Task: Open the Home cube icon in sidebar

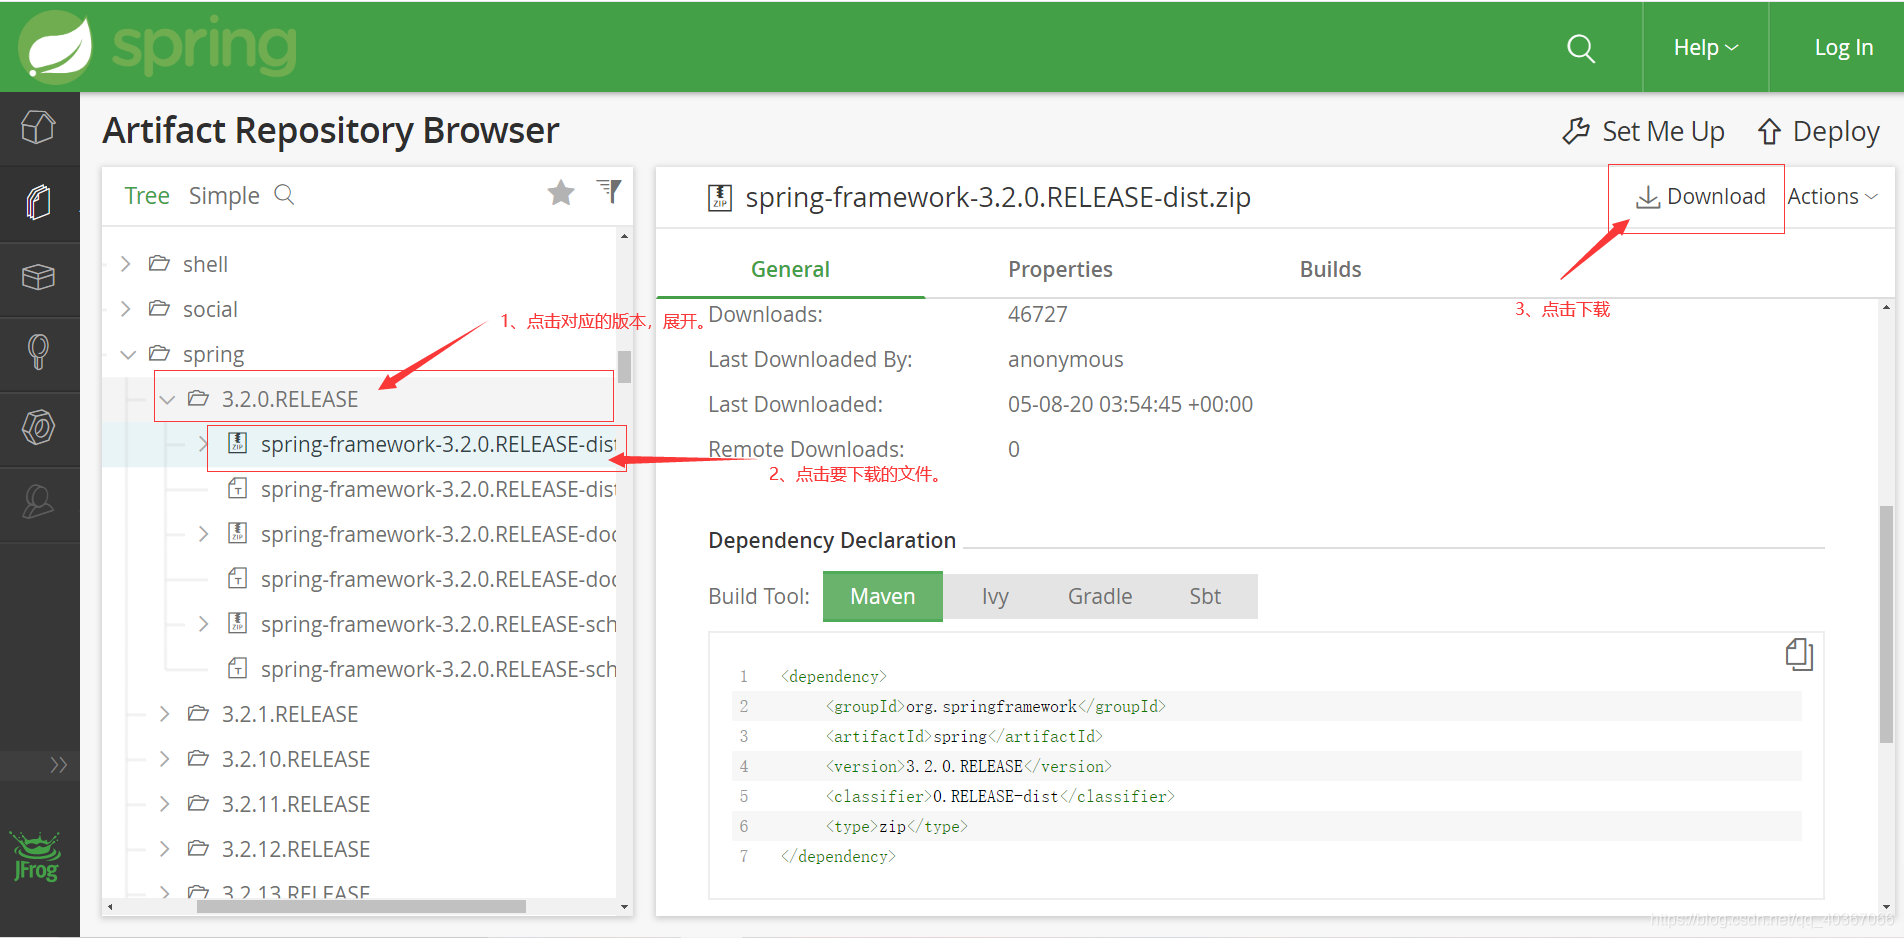Action: coord(39,128)
